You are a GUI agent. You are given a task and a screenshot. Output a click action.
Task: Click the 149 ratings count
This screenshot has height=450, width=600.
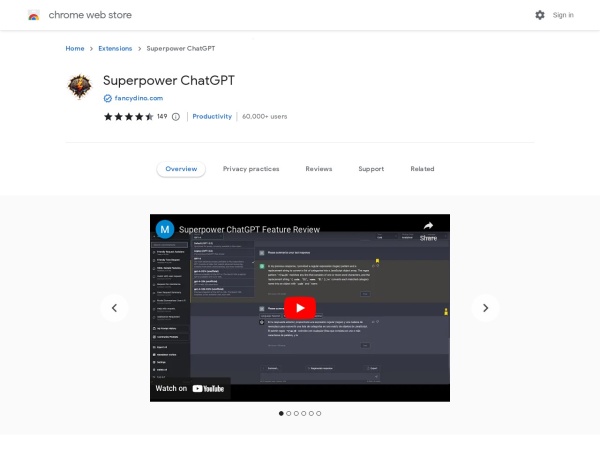[162, 116]
